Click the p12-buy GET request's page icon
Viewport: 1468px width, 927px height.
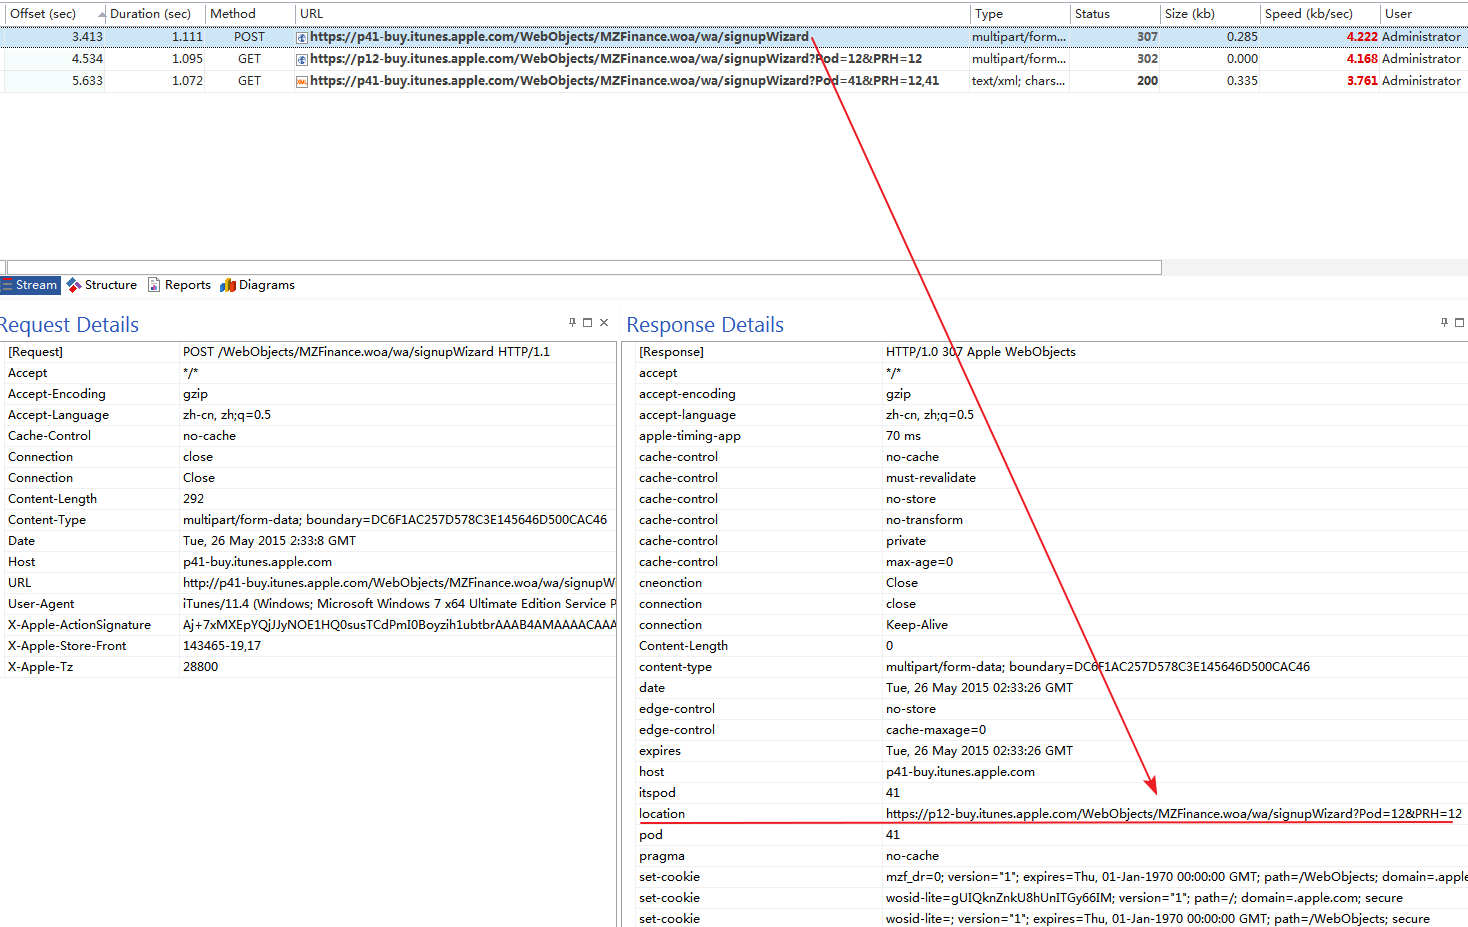(302, 59)
